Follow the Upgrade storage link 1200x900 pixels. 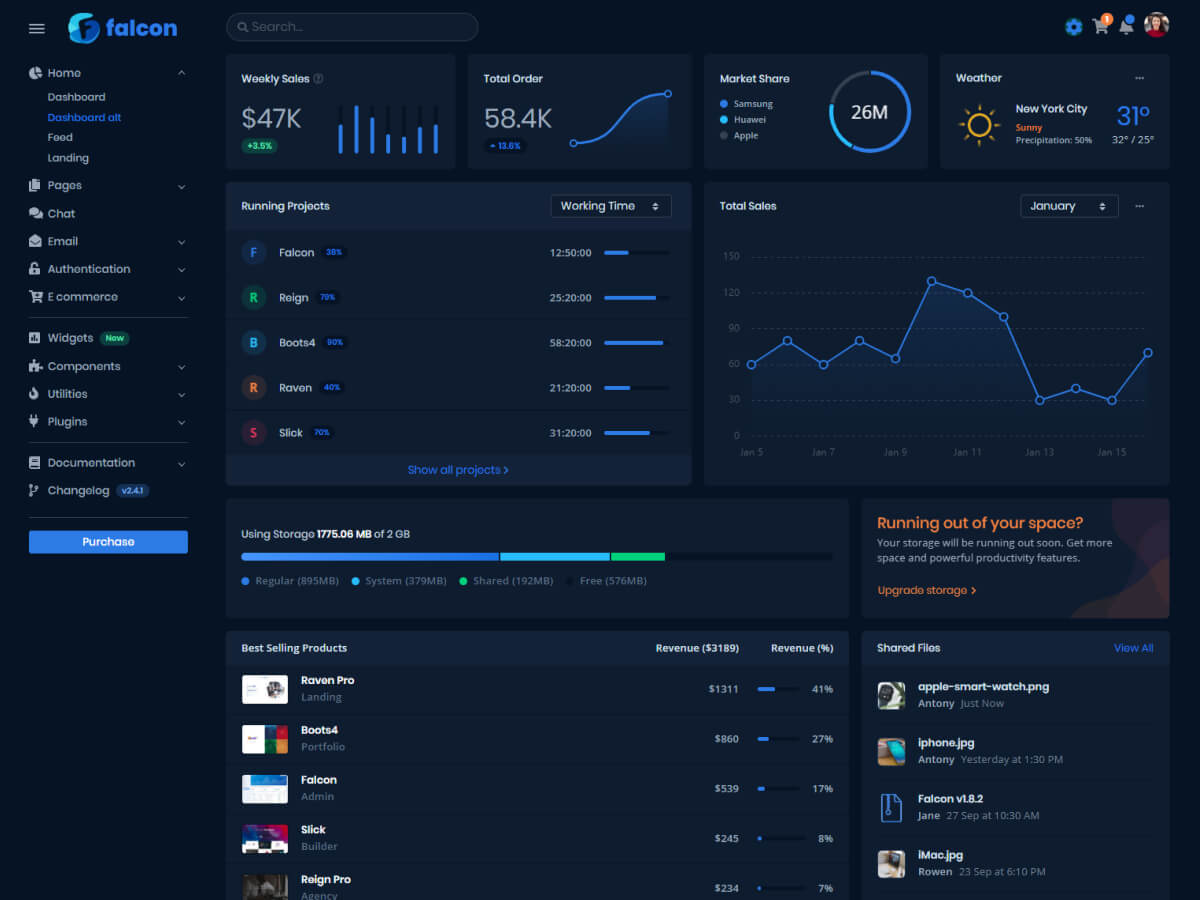point(926,590)
